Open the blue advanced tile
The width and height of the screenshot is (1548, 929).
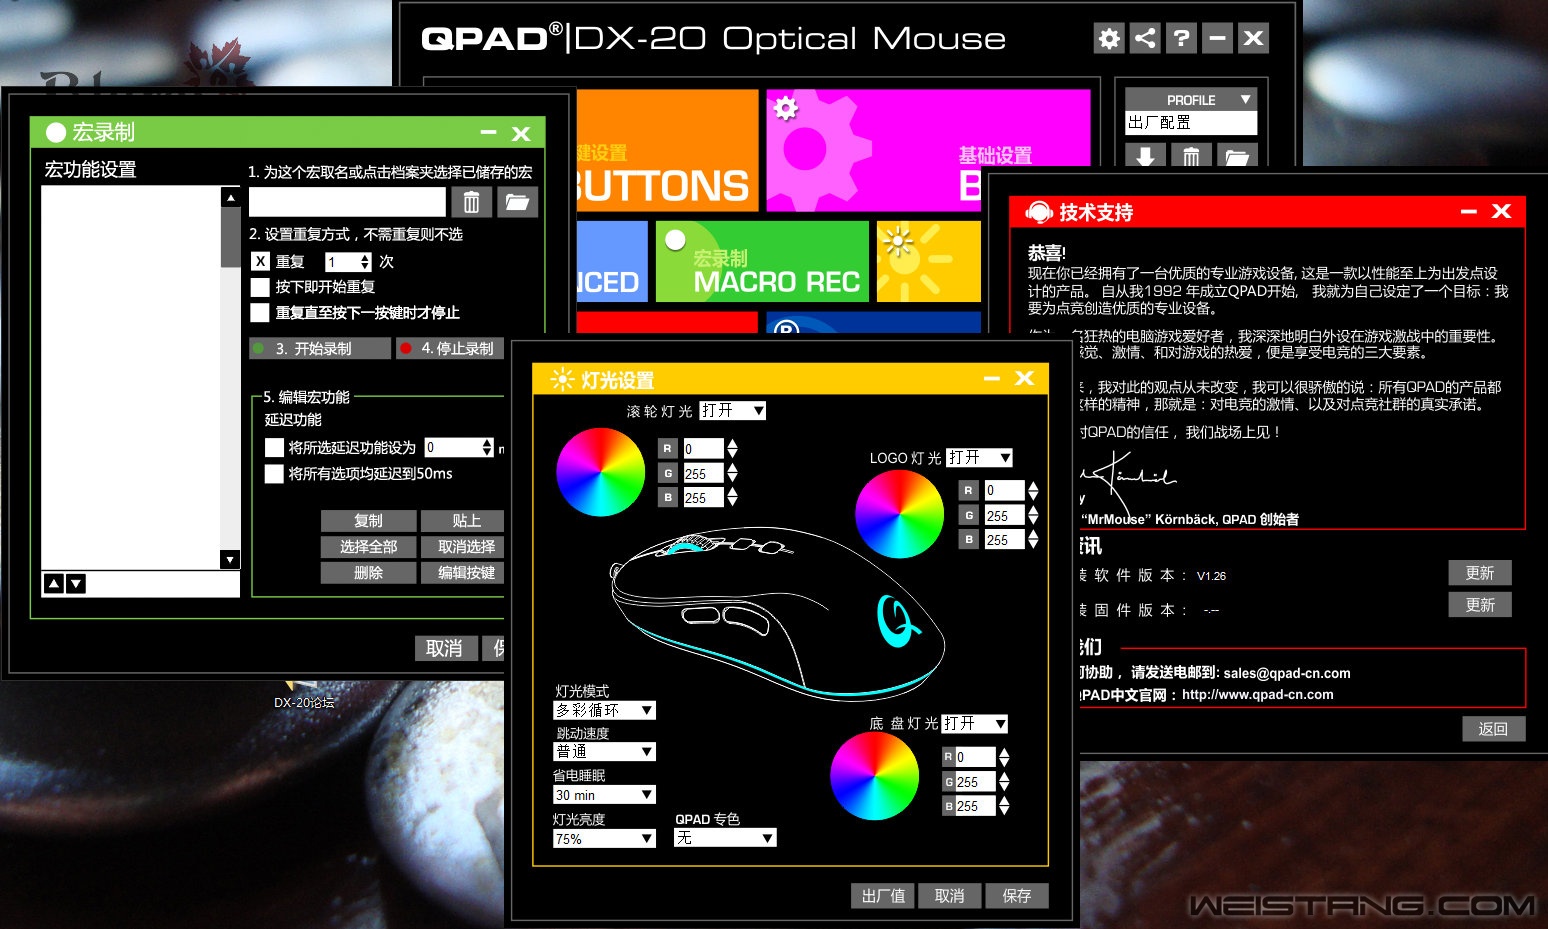pyautogui.click(x=612, y=261)
